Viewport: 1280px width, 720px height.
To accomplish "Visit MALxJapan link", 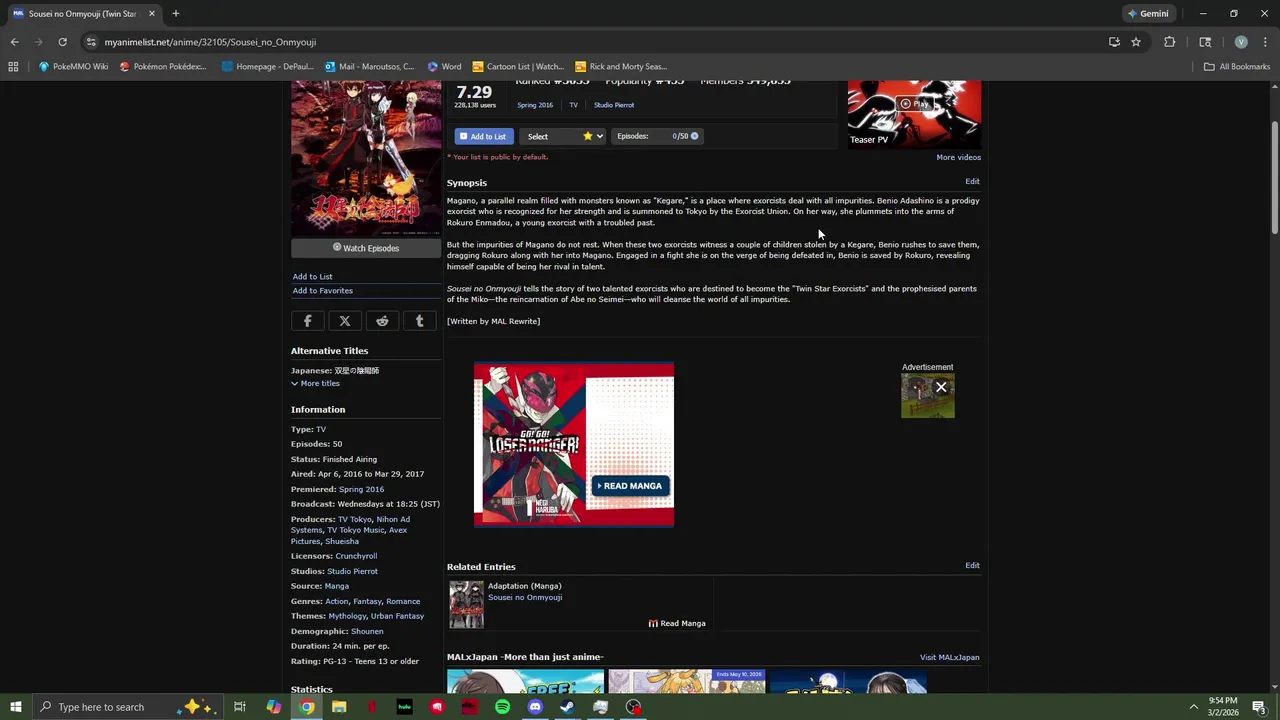I will [949, 658].
